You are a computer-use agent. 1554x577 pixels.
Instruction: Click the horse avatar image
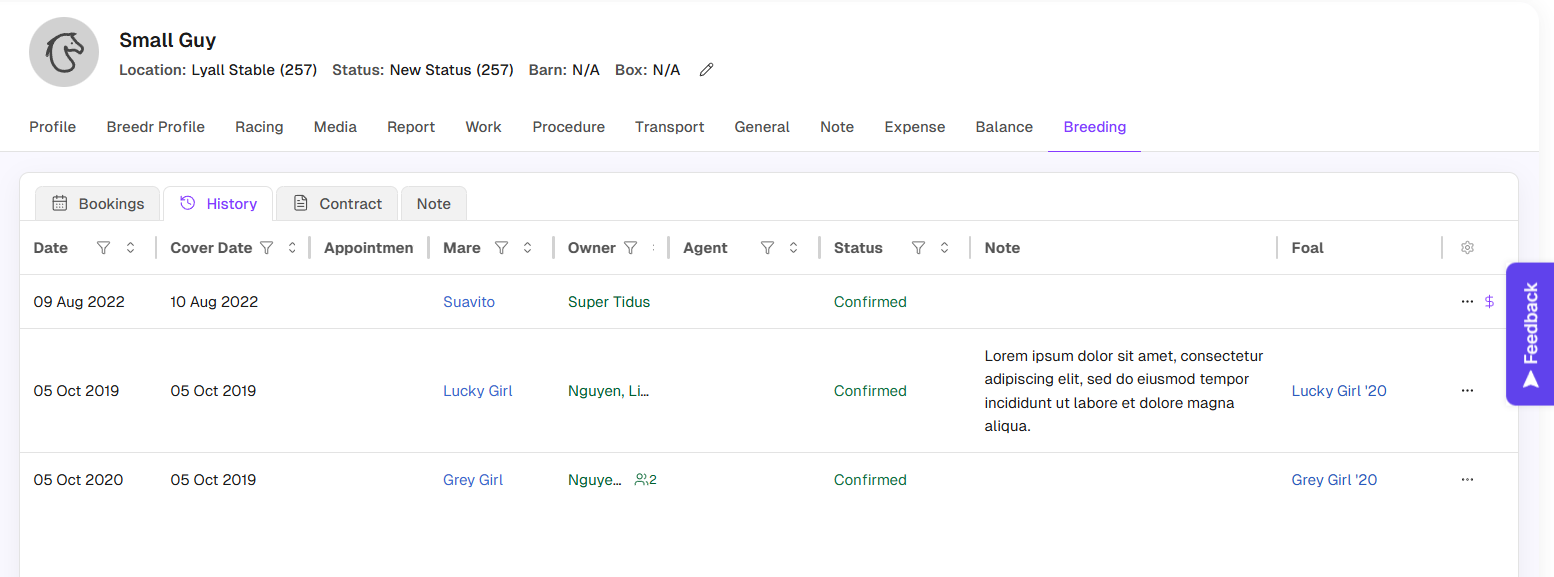pos(64,52)
